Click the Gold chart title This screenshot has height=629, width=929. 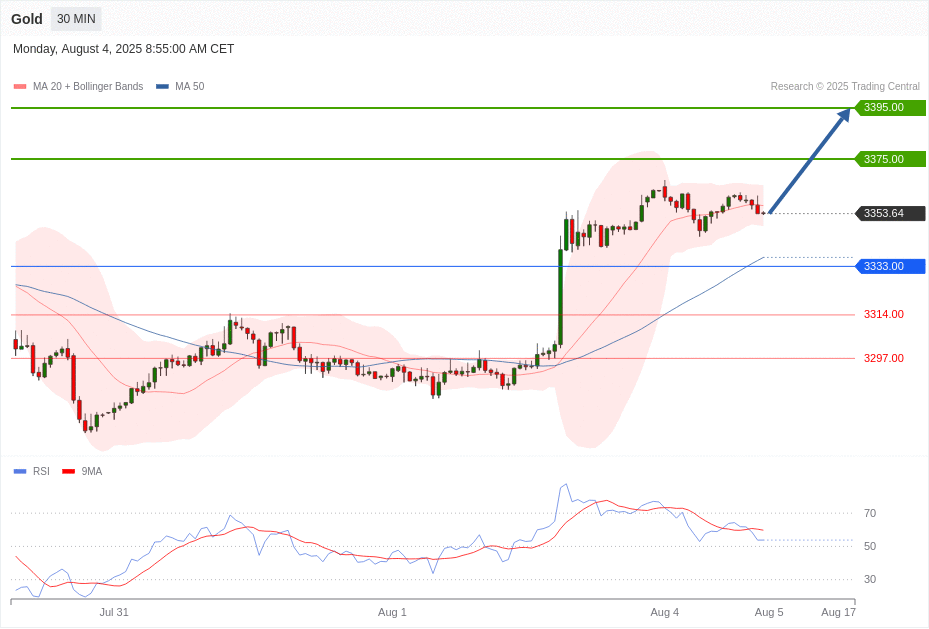click(27, 19)
